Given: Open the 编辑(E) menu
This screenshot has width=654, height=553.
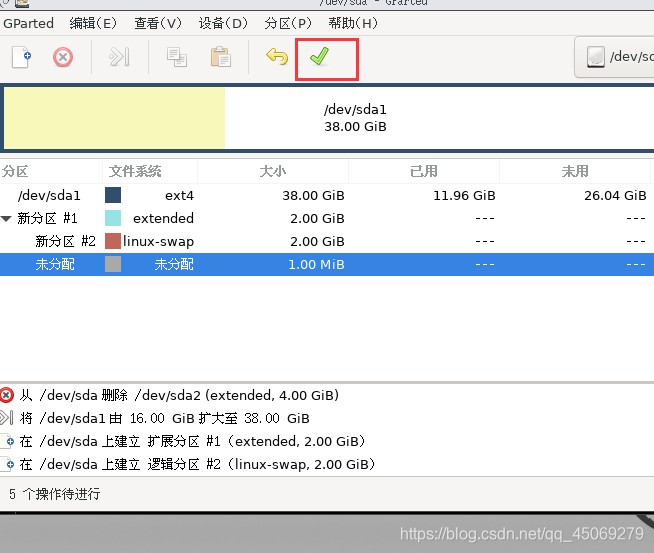Looking at the screenshot, I should pos(93,23).
